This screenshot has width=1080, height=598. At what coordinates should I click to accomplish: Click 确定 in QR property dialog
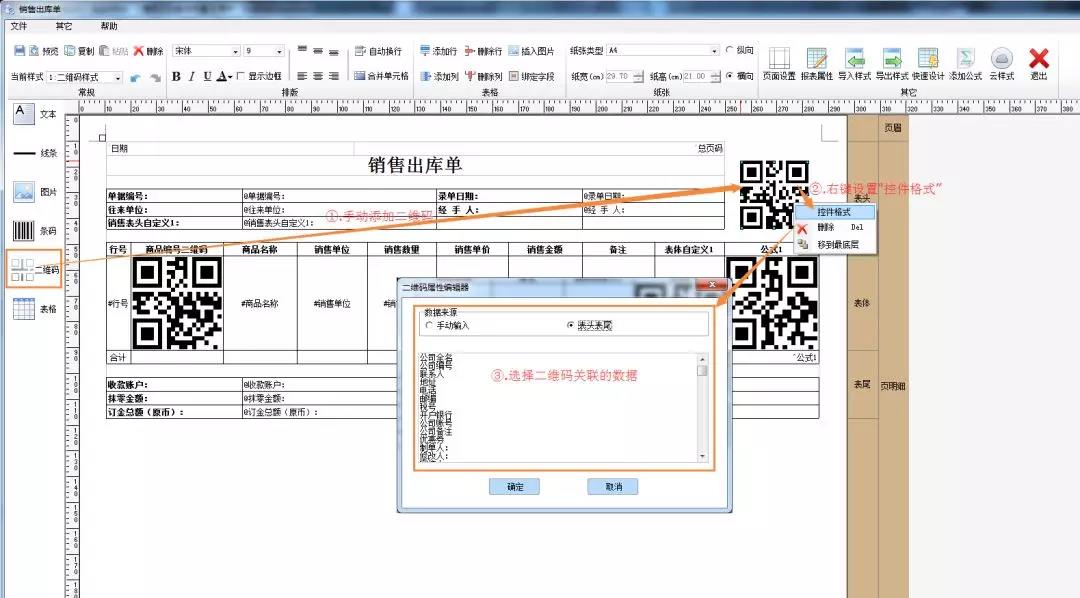click(x=515, y=486)
